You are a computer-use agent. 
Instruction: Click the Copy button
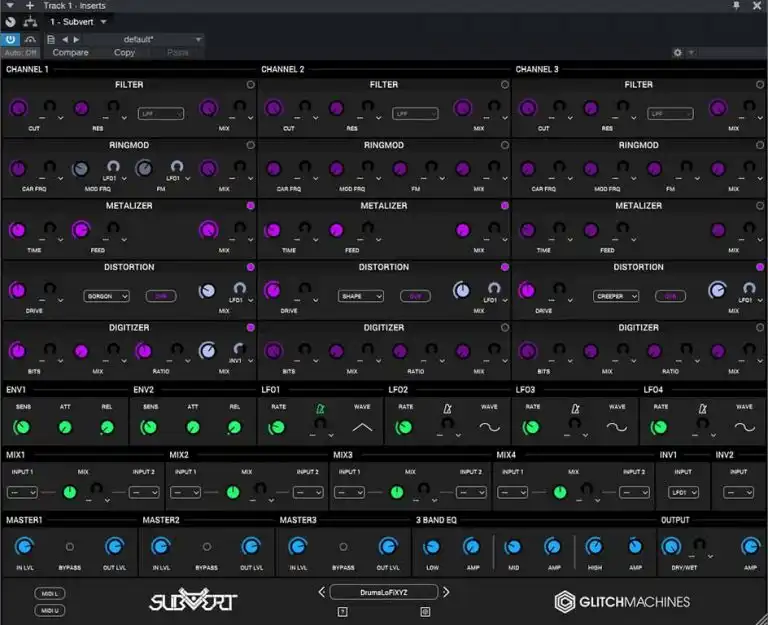pyautogui.click(x=124, y=52)
